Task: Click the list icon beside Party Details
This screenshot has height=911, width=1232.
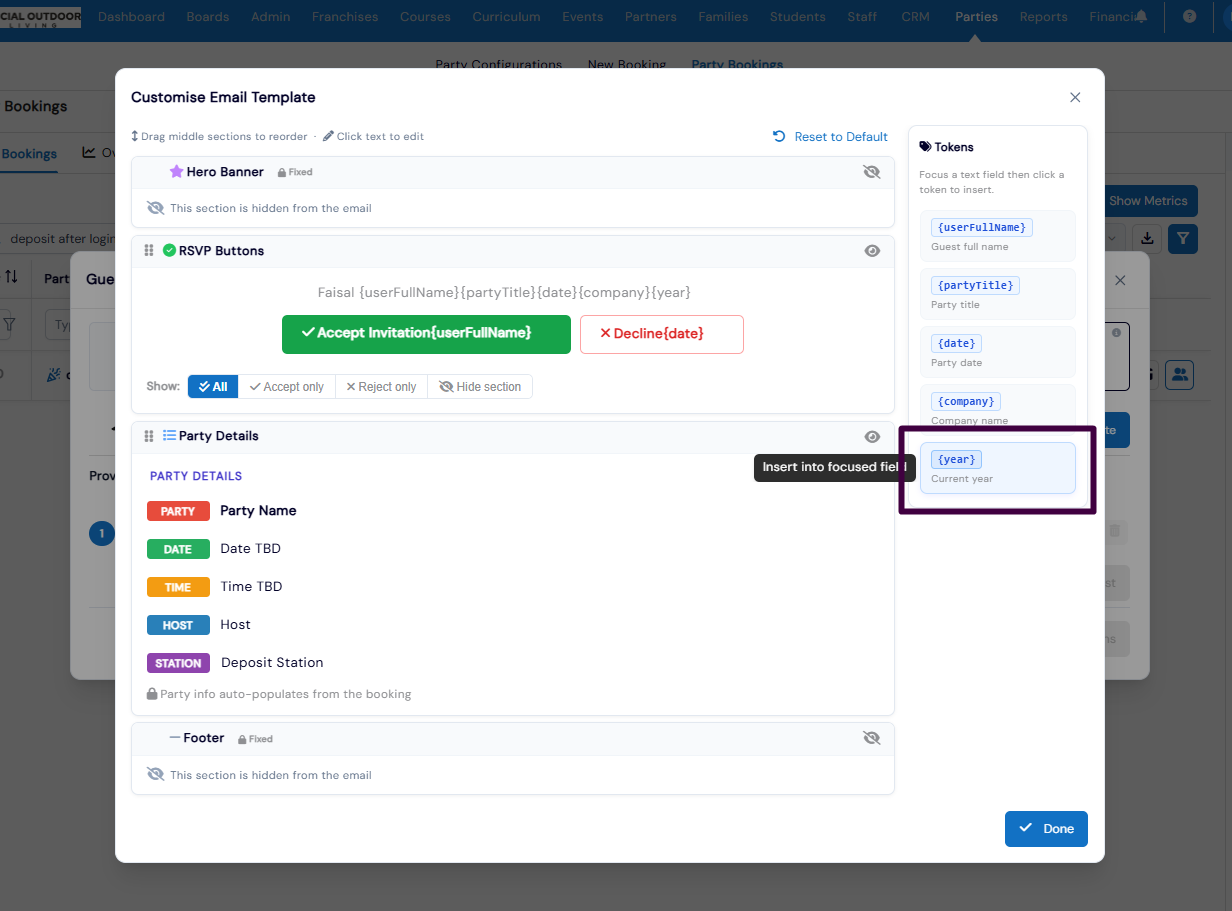Action: pyautogui.click(x=169, y=436)
